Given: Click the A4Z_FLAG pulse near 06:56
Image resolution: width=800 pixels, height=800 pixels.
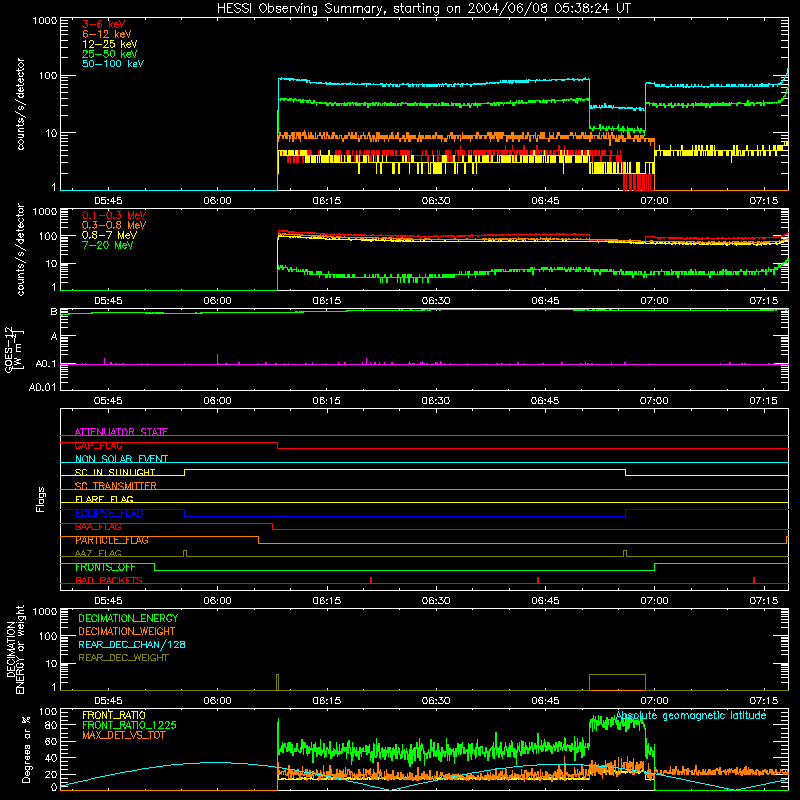Looking at the screenshot, I should [x=625, y=554].
